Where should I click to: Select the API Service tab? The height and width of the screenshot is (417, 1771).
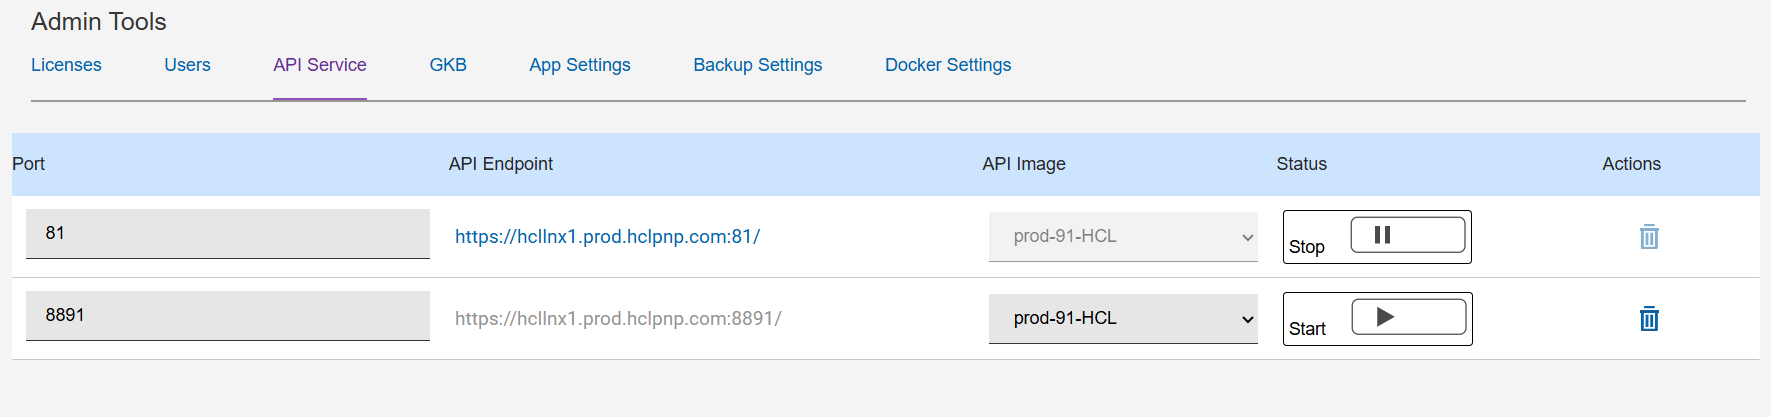click(x=319, y=65)
